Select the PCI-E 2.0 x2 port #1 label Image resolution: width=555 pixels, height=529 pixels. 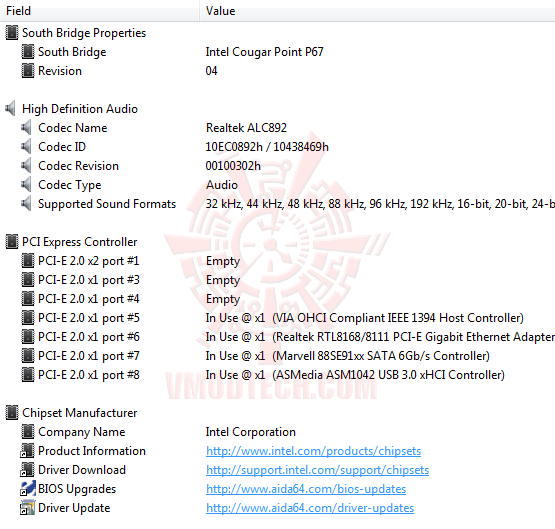pyautogui.click(x=88, y=261)
